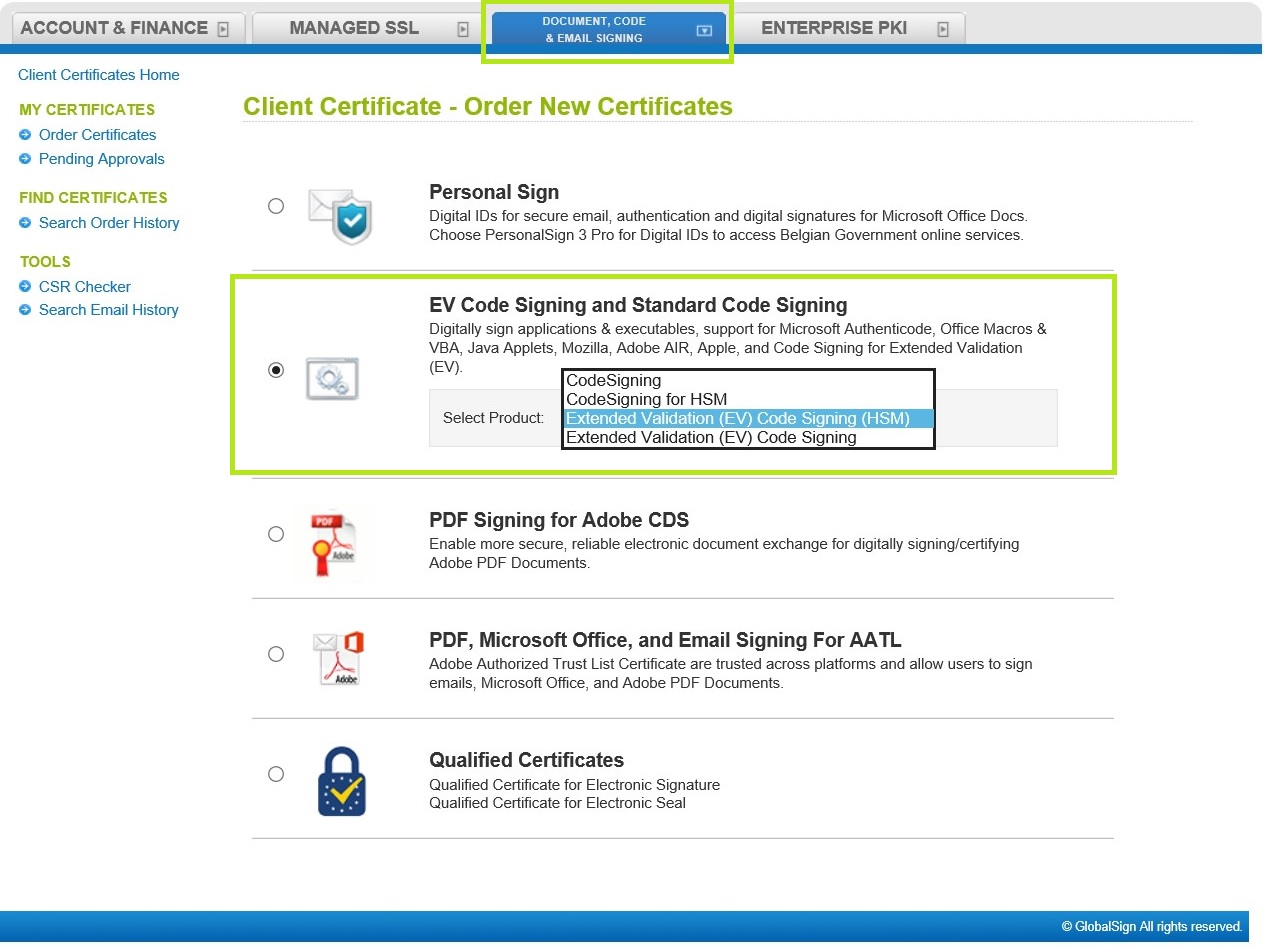The height and width of the screenshot is (949, 1264).
Task: Open the Managed SSL tab
Action: pyautogui.click(x=354, y=28)
